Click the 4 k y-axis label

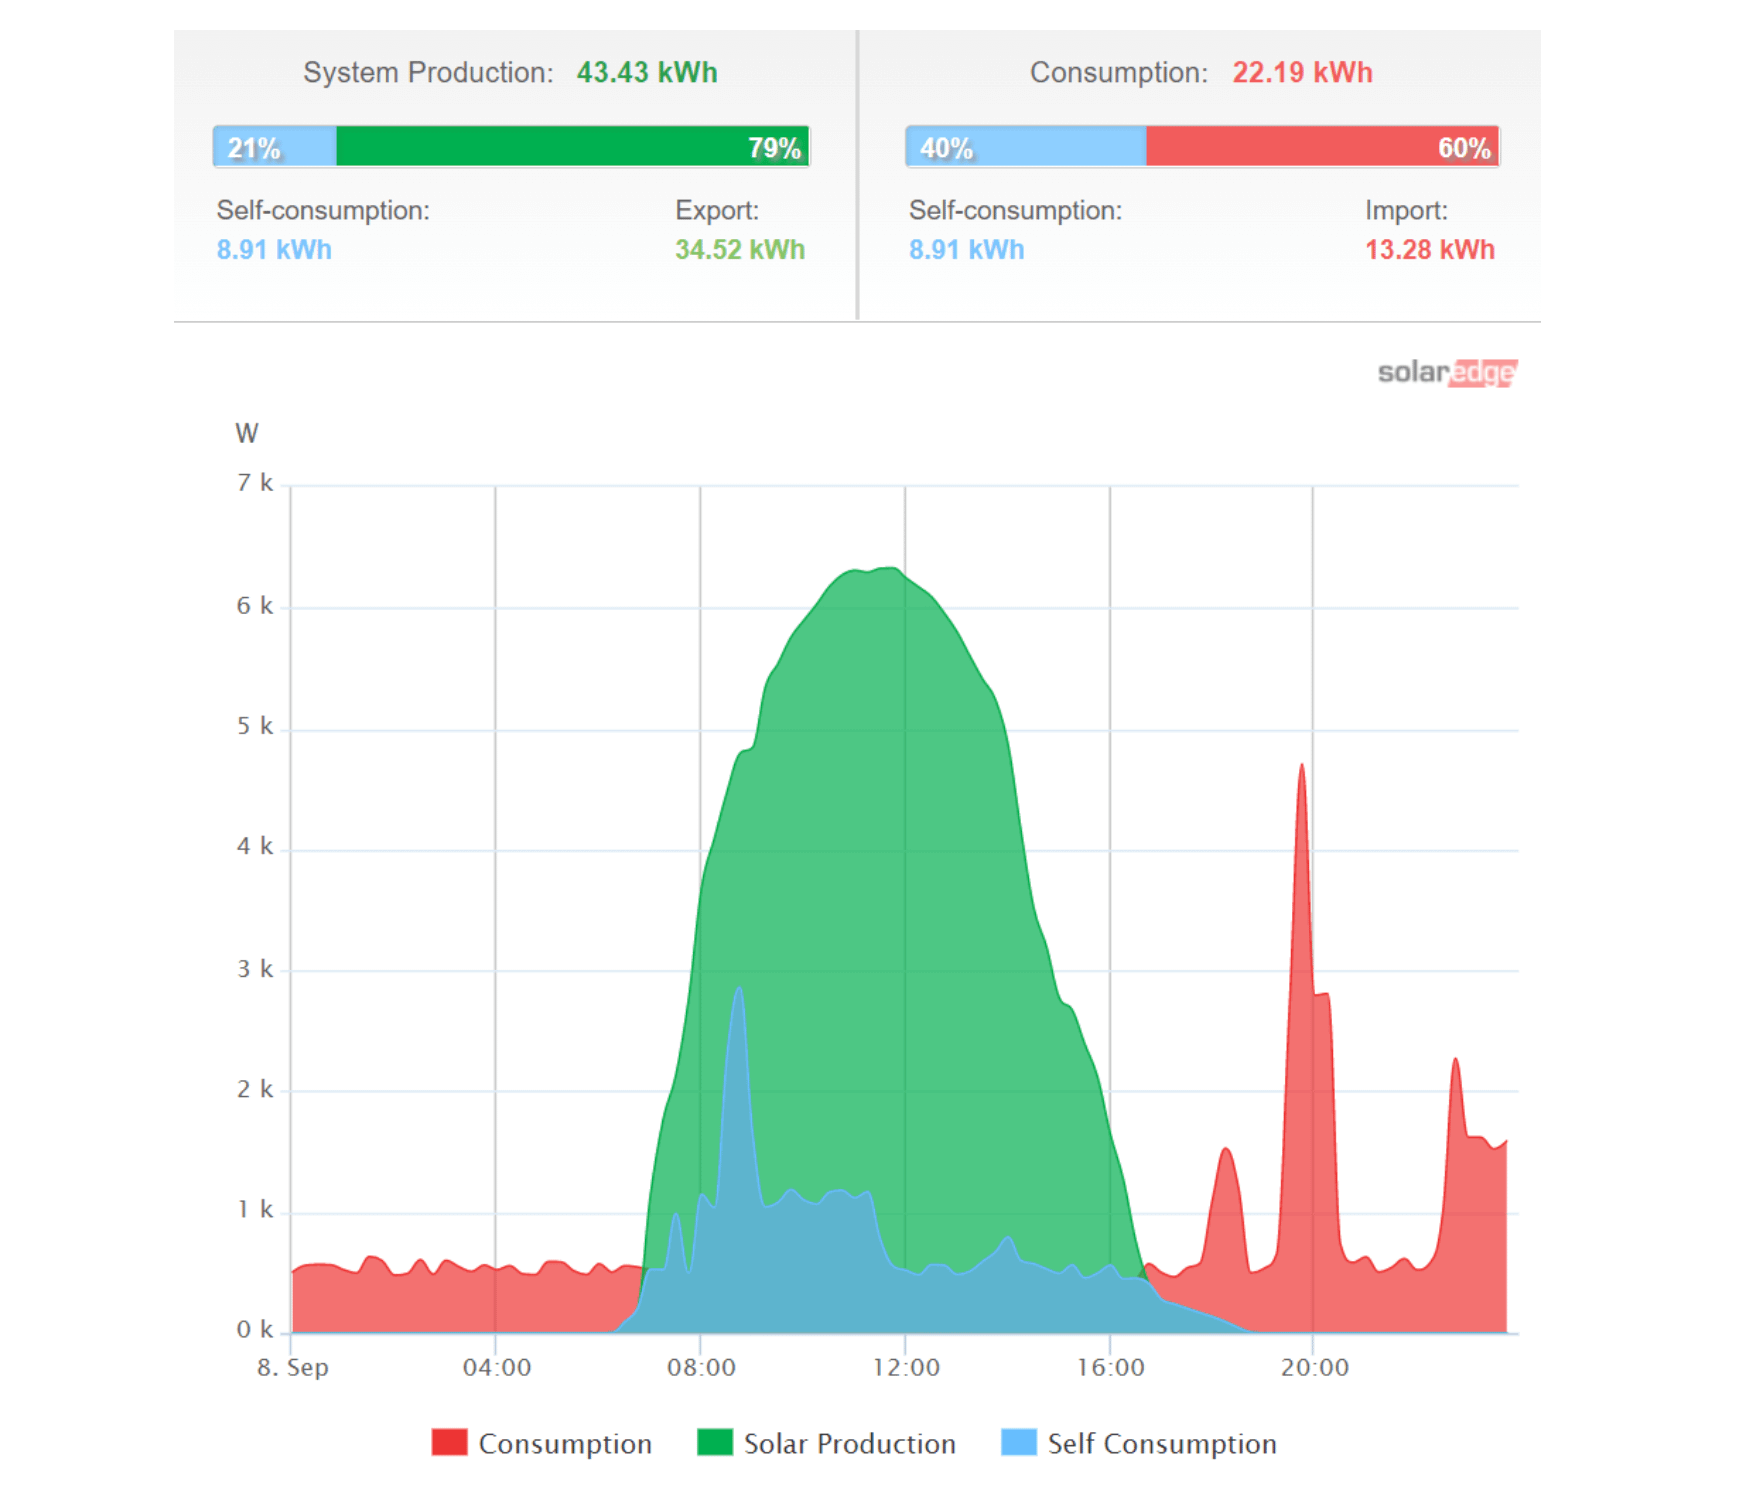click(x=255, y=846)
